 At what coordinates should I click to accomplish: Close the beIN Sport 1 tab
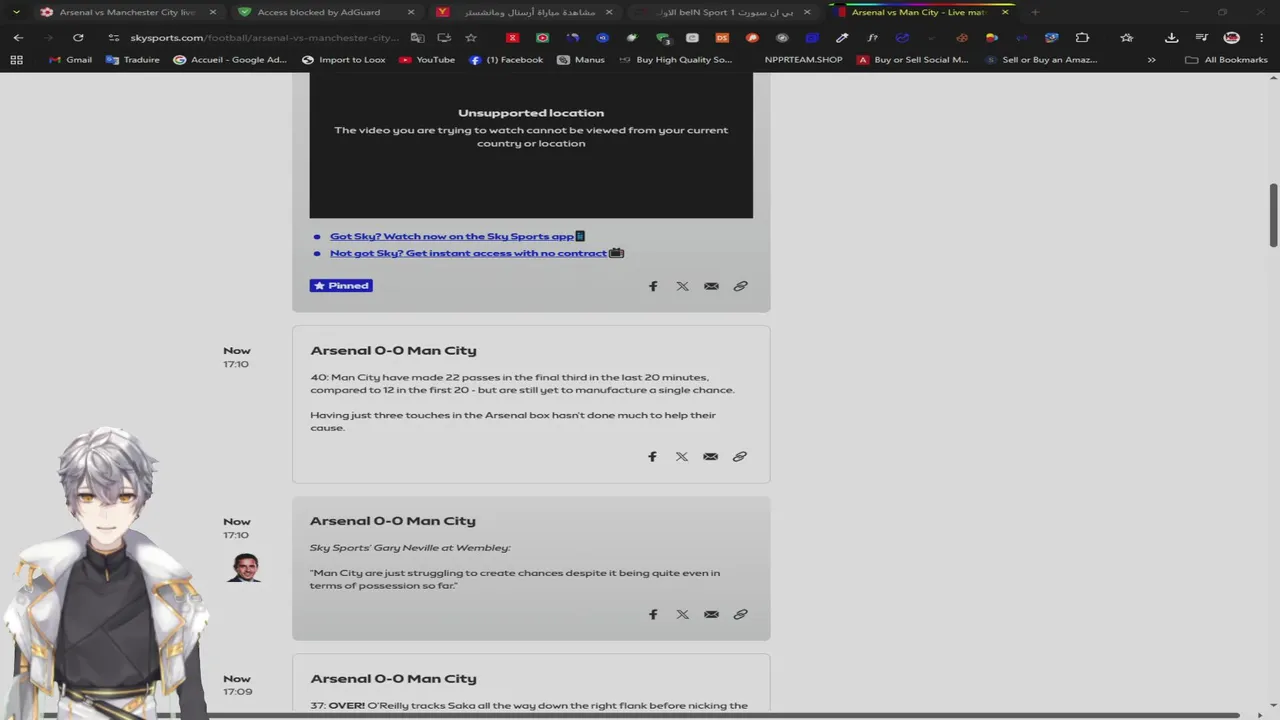click(807, 12)
